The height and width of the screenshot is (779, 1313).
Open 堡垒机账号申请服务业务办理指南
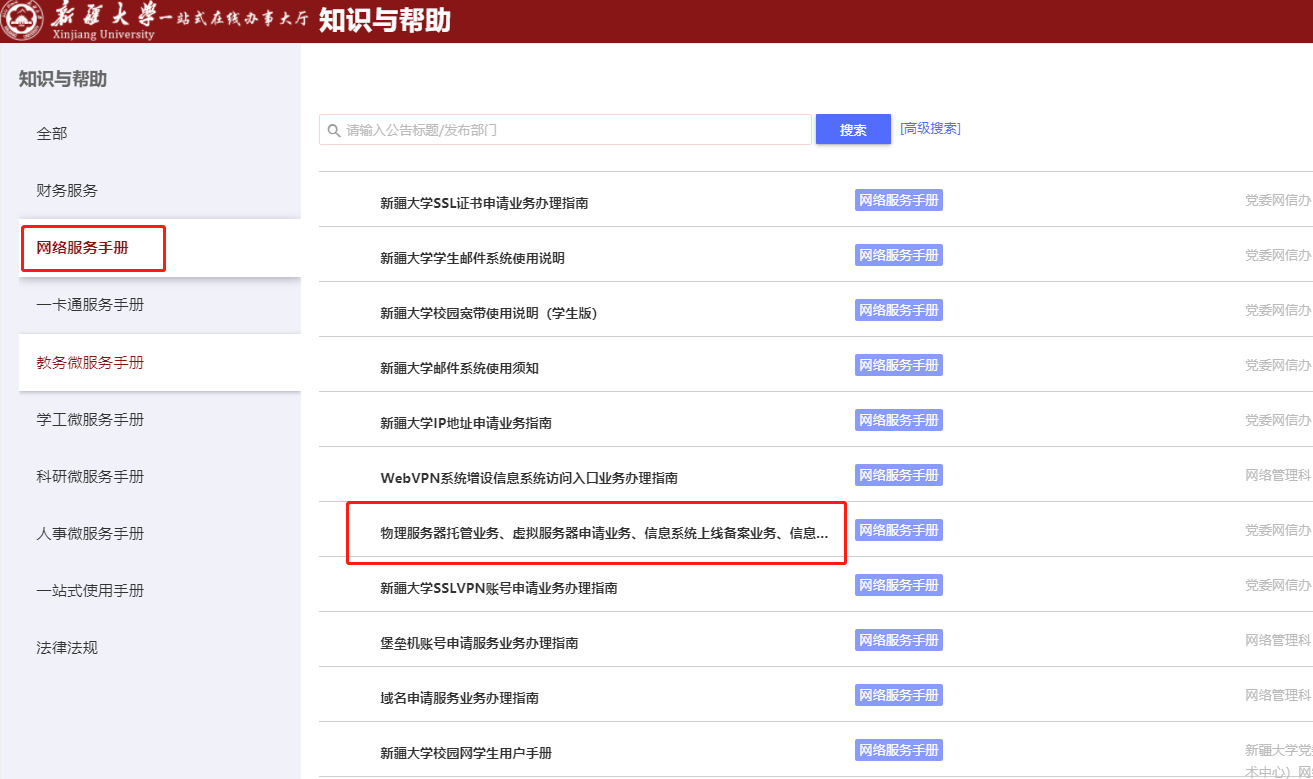479,643
